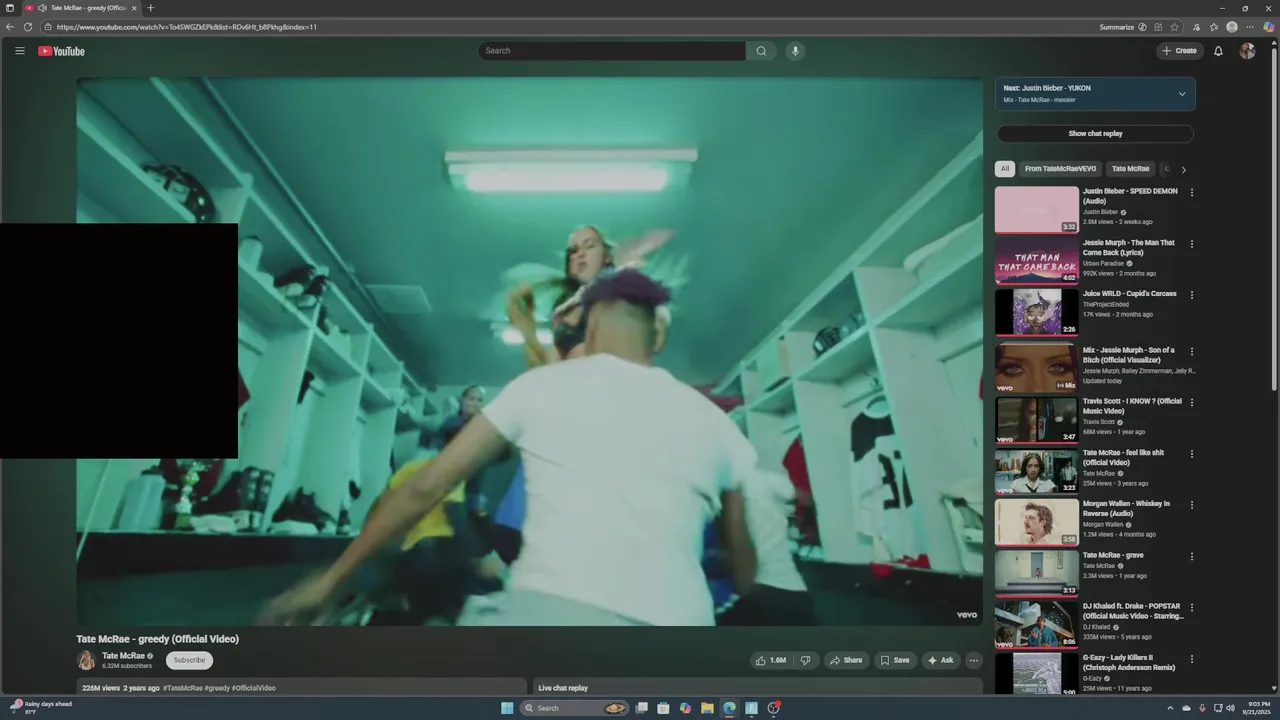The image size is (1280, 720).
Task: Go to the YouTube home logo
Action: coord(61,51)
